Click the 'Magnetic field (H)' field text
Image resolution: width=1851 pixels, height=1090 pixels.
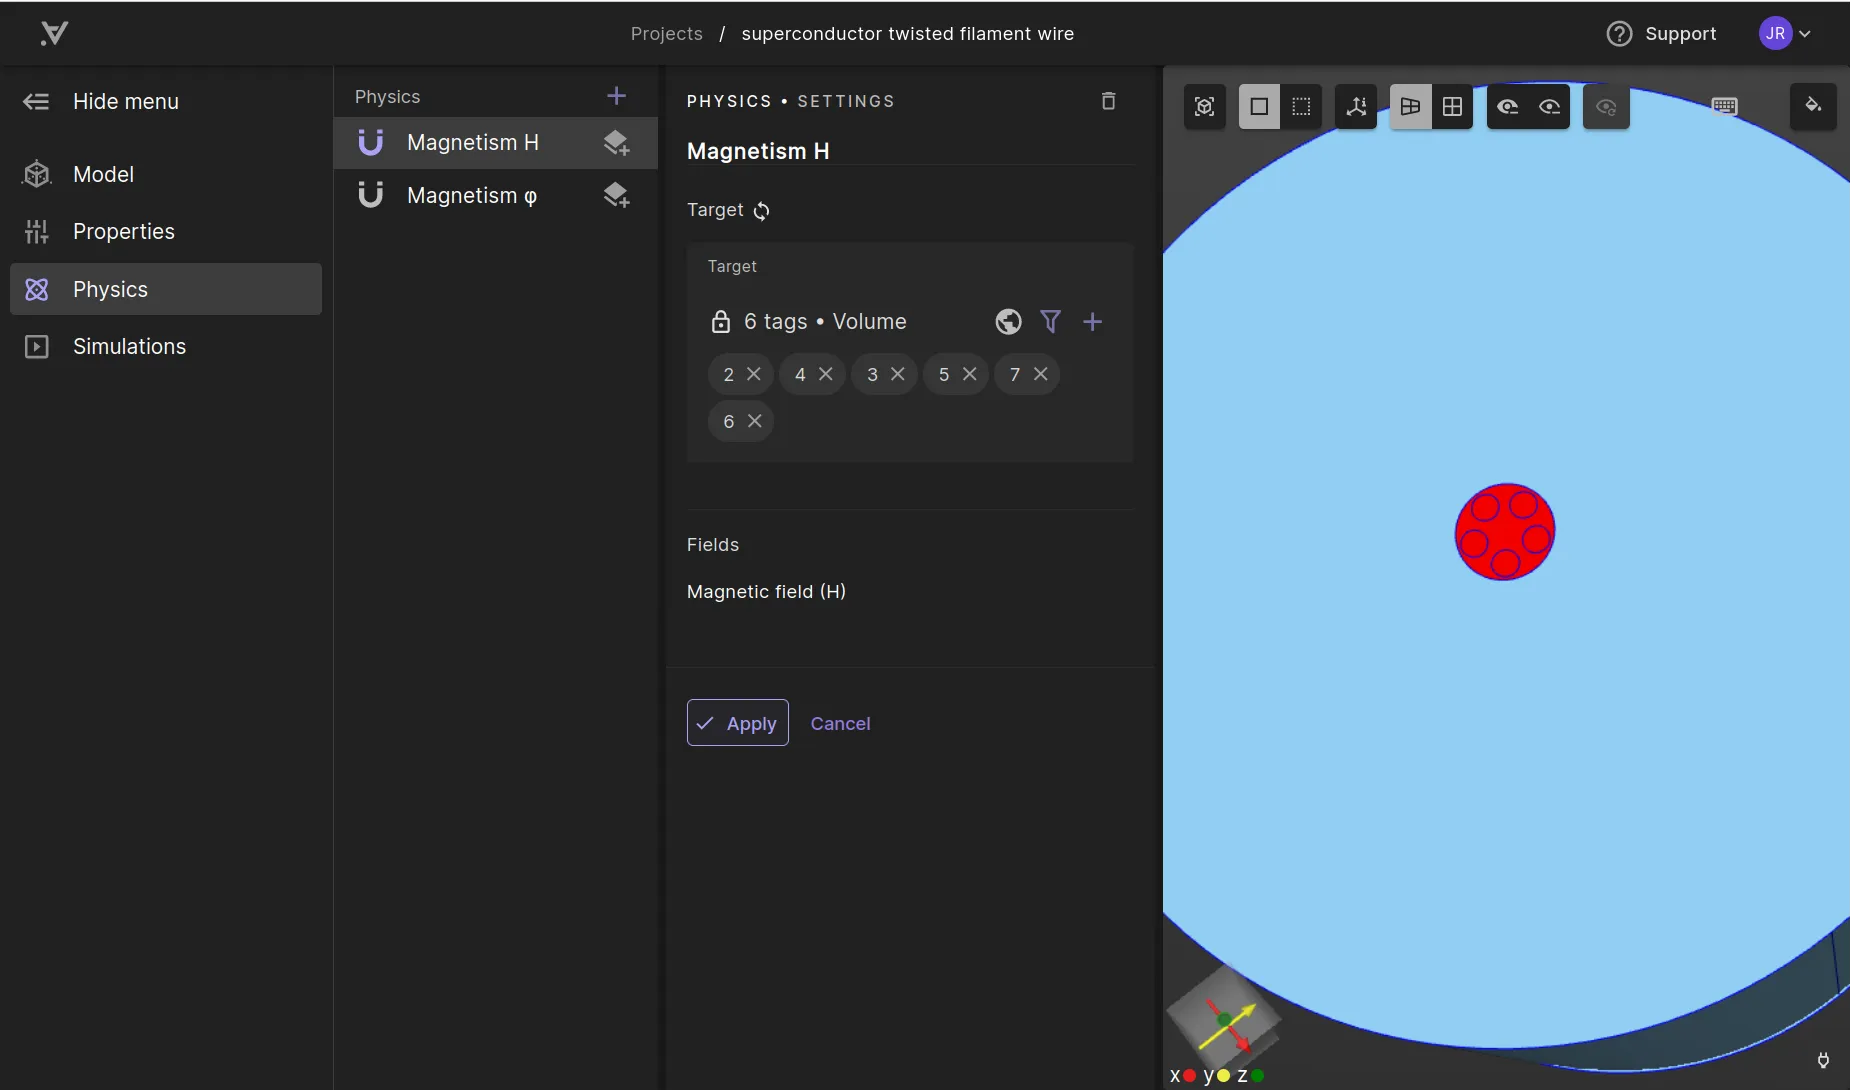click(x=766, y=592)
